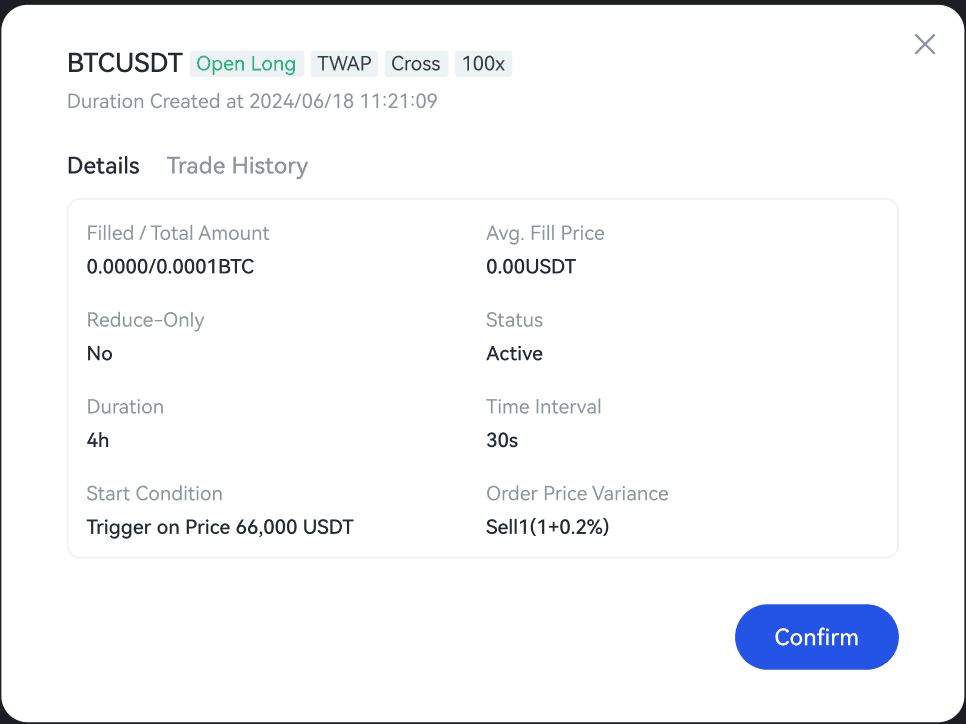This screenshot has height=724, width=966.
Task: Close the TWAP order details dialog
Action: (x=925, y=44)
